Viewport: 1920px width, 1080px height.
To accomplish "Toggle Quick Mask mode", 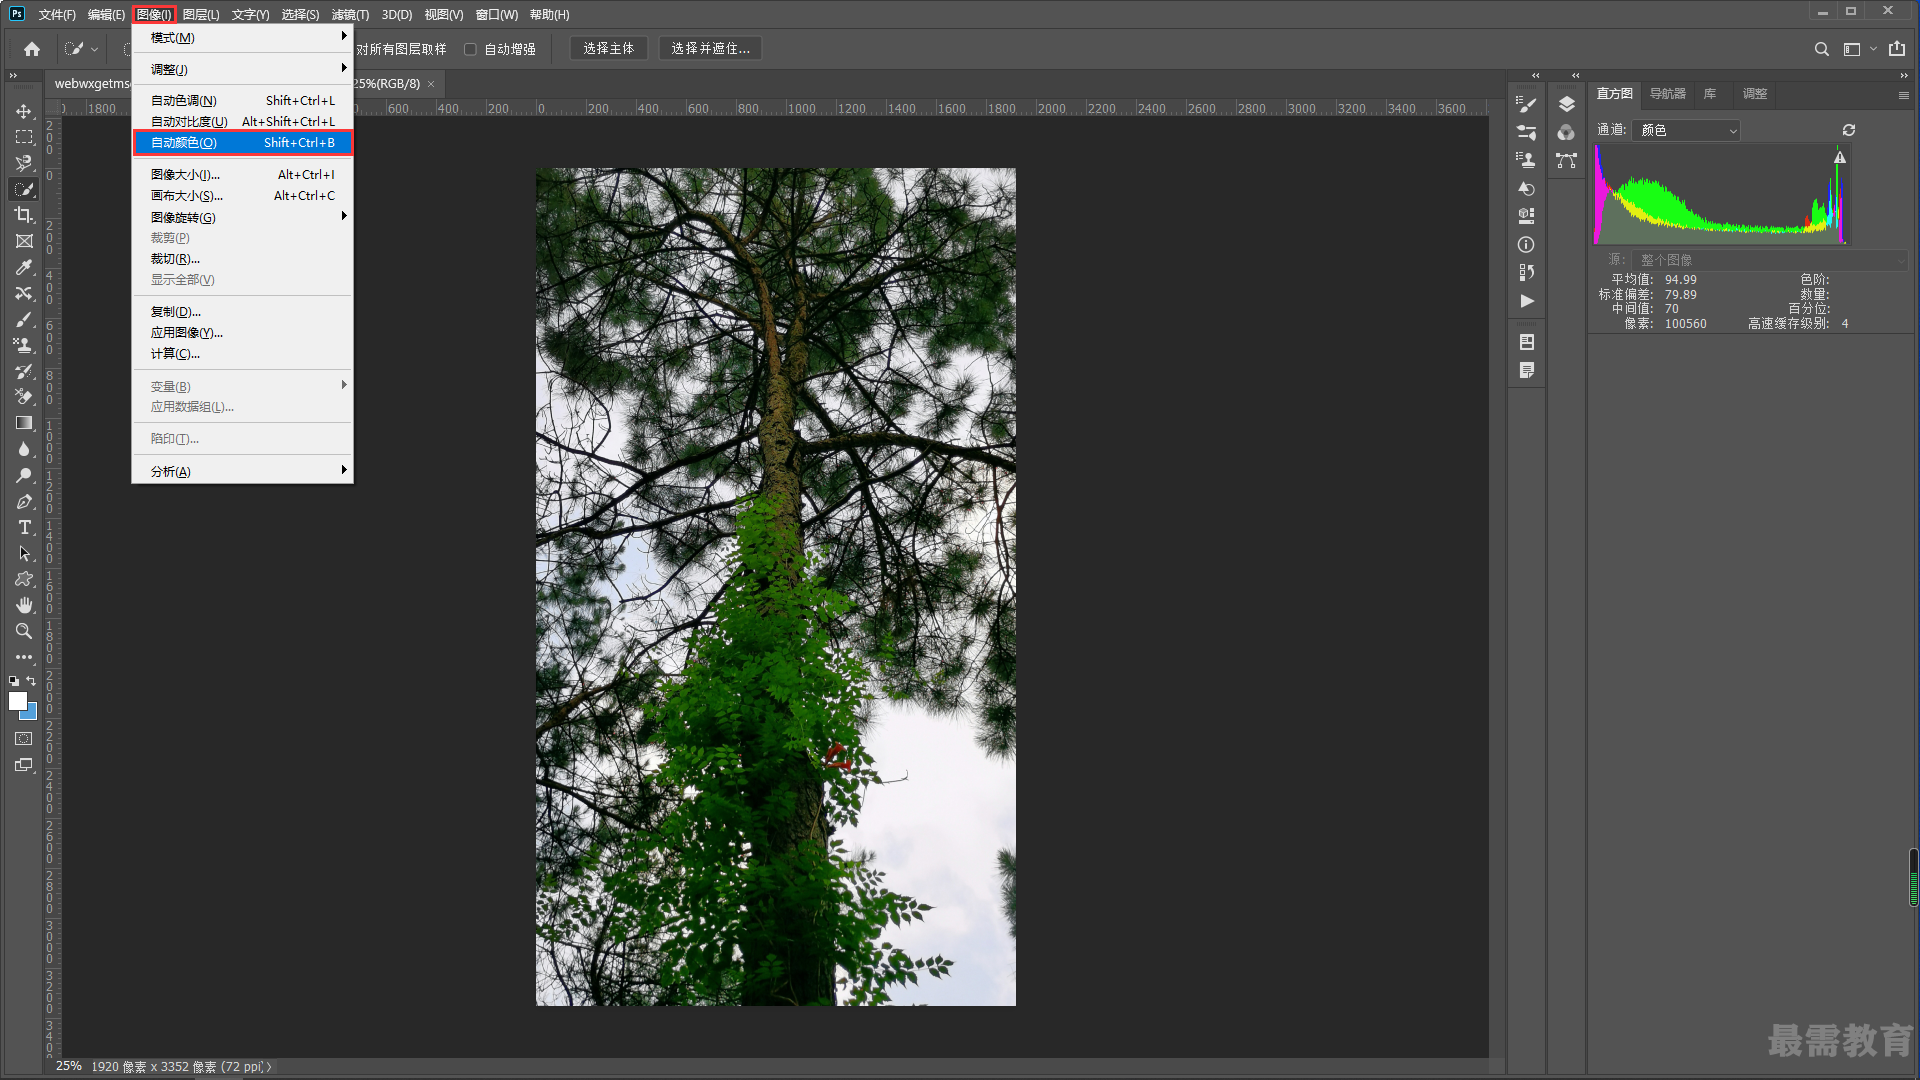I will (x=24, y=739).
